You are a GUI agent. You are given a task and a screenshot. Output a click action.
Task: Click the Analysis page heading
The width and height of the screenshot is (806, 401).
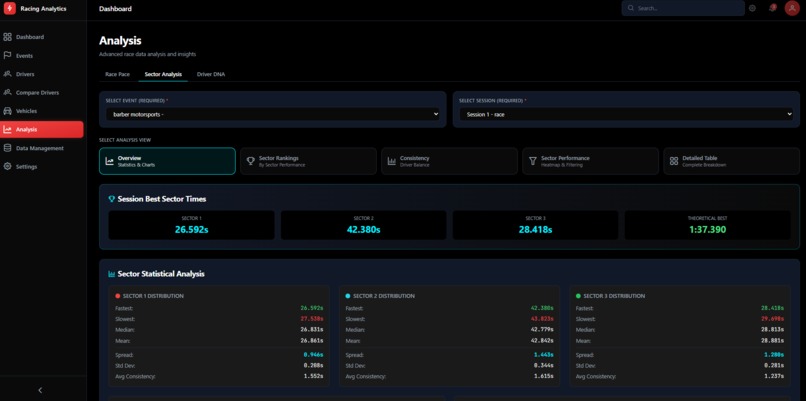pyautogui.click(x=120, y=41)
